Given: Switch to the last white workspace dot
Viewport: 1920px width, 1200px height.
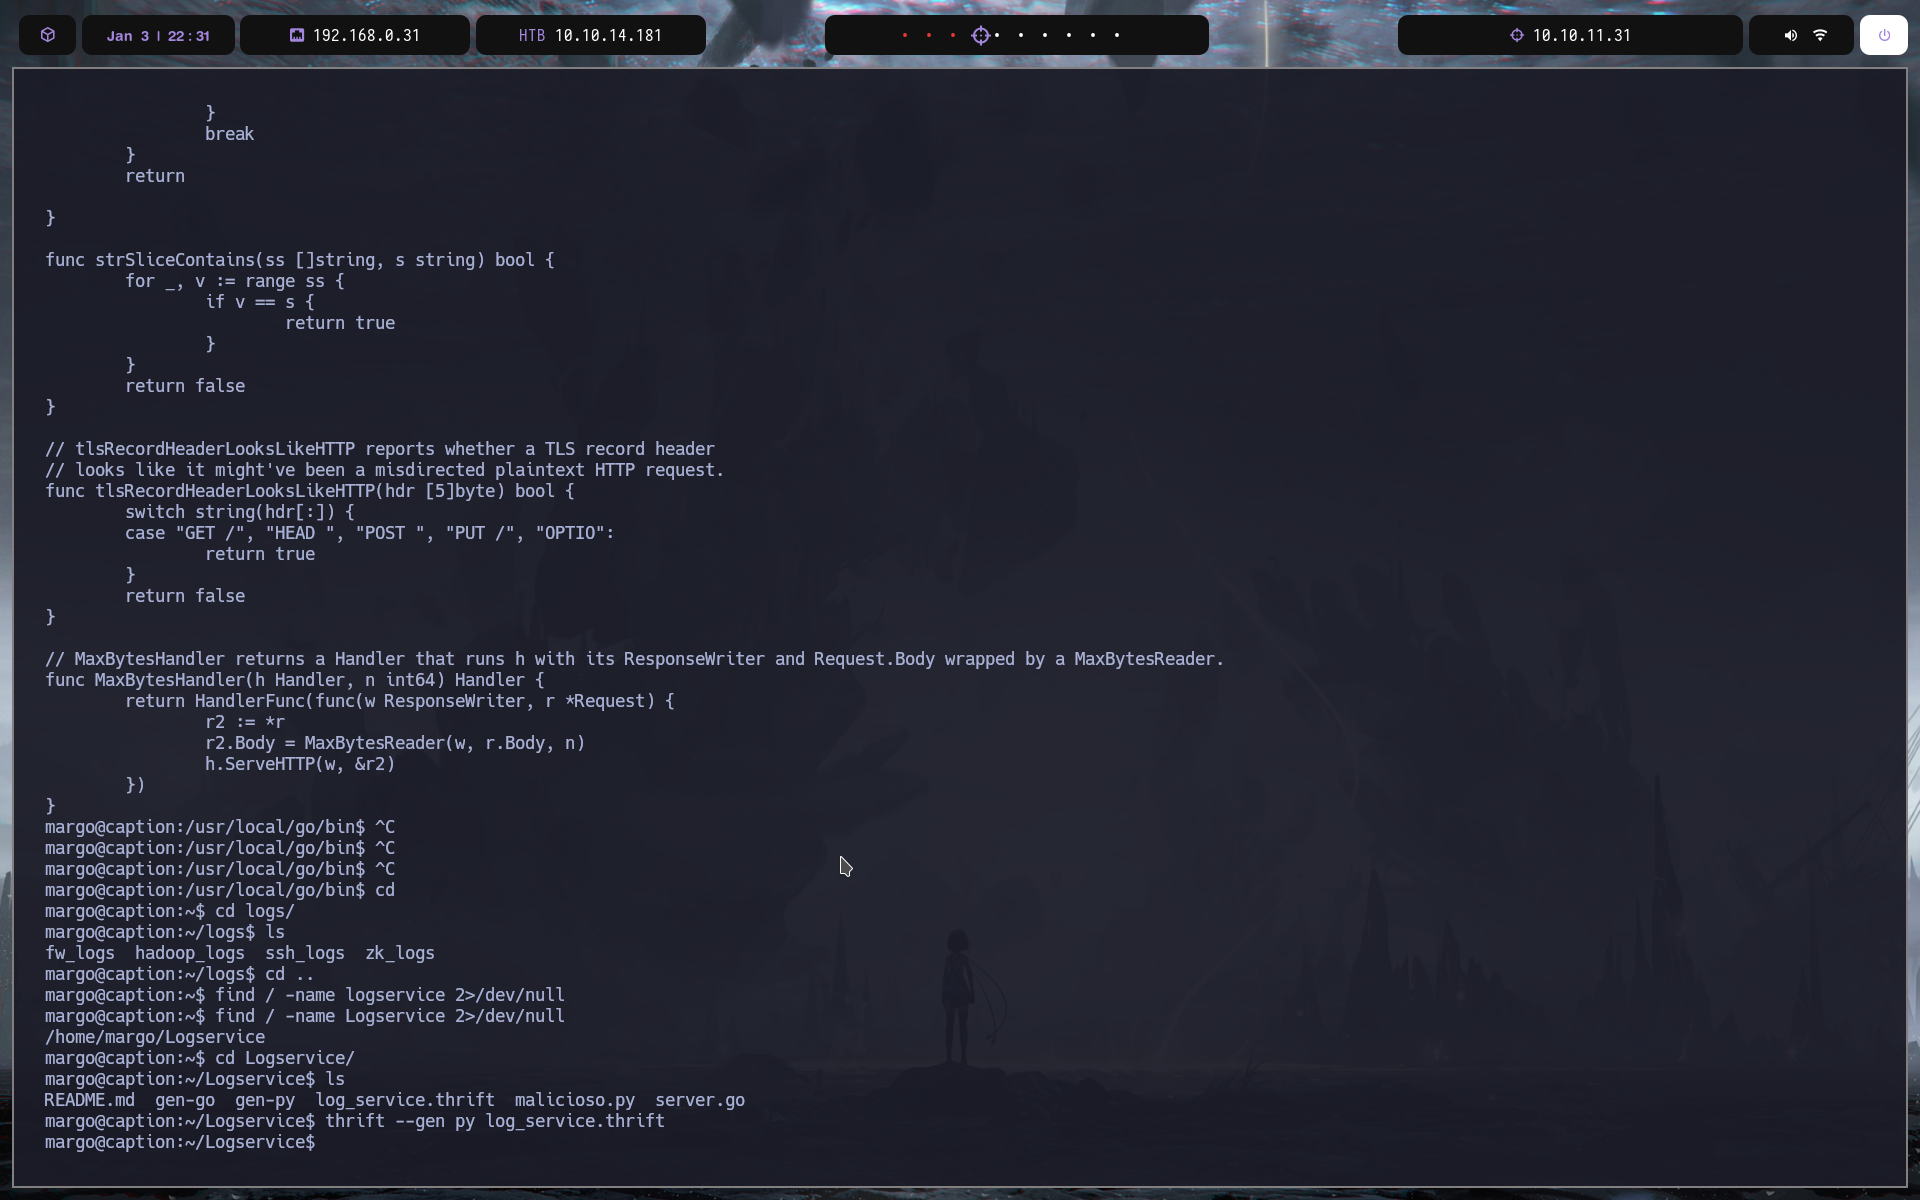Looking at the screenshot, I should [1117, 35].
